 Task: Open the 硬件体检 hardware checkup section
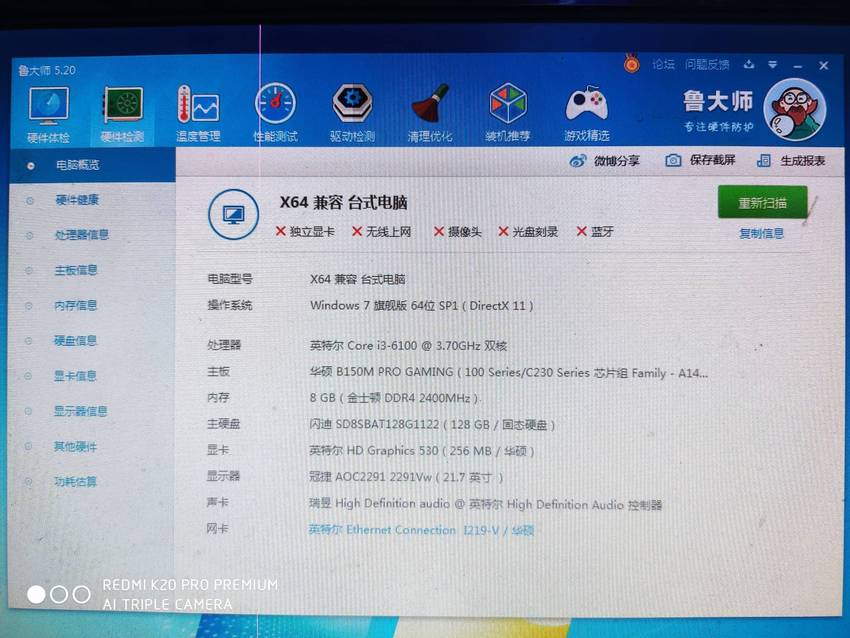(48, 114)
